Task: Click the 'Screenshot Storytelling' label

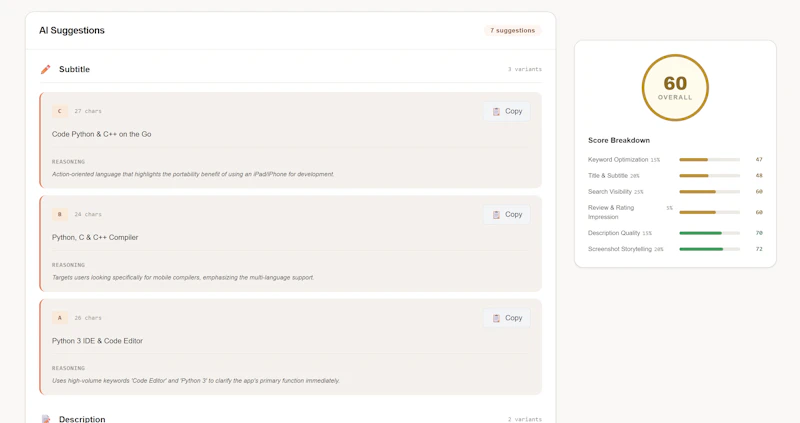Action: coord(620,249)
